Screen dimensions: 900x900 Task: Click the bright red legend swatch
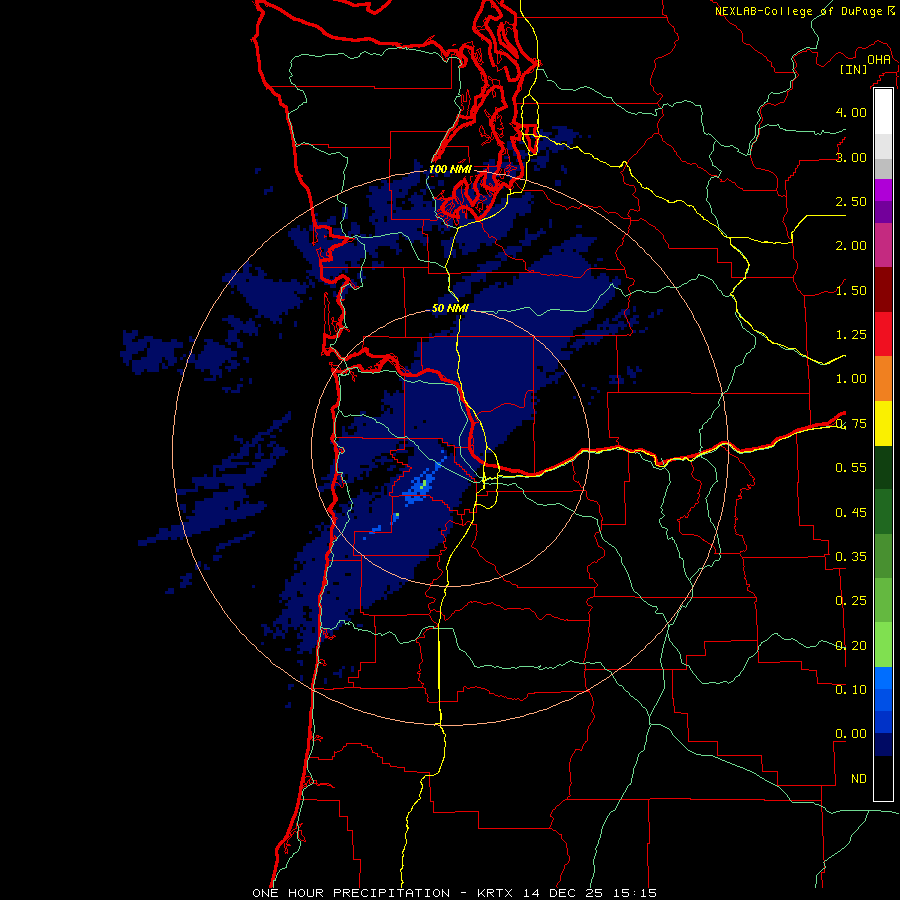pos(883,334)
